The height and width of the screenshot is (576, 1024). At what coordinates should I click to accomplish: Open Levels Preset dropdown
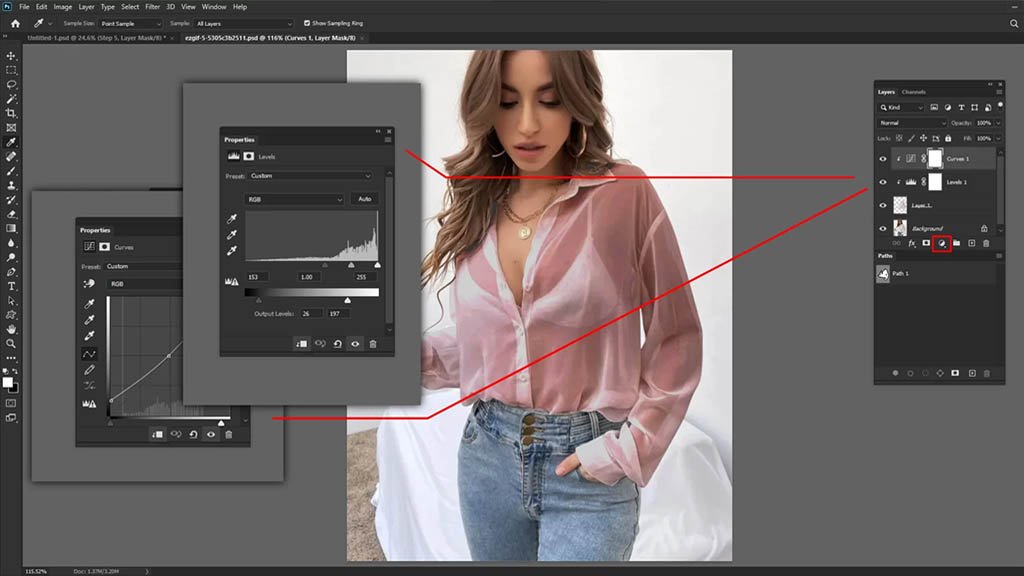(310, 176)
